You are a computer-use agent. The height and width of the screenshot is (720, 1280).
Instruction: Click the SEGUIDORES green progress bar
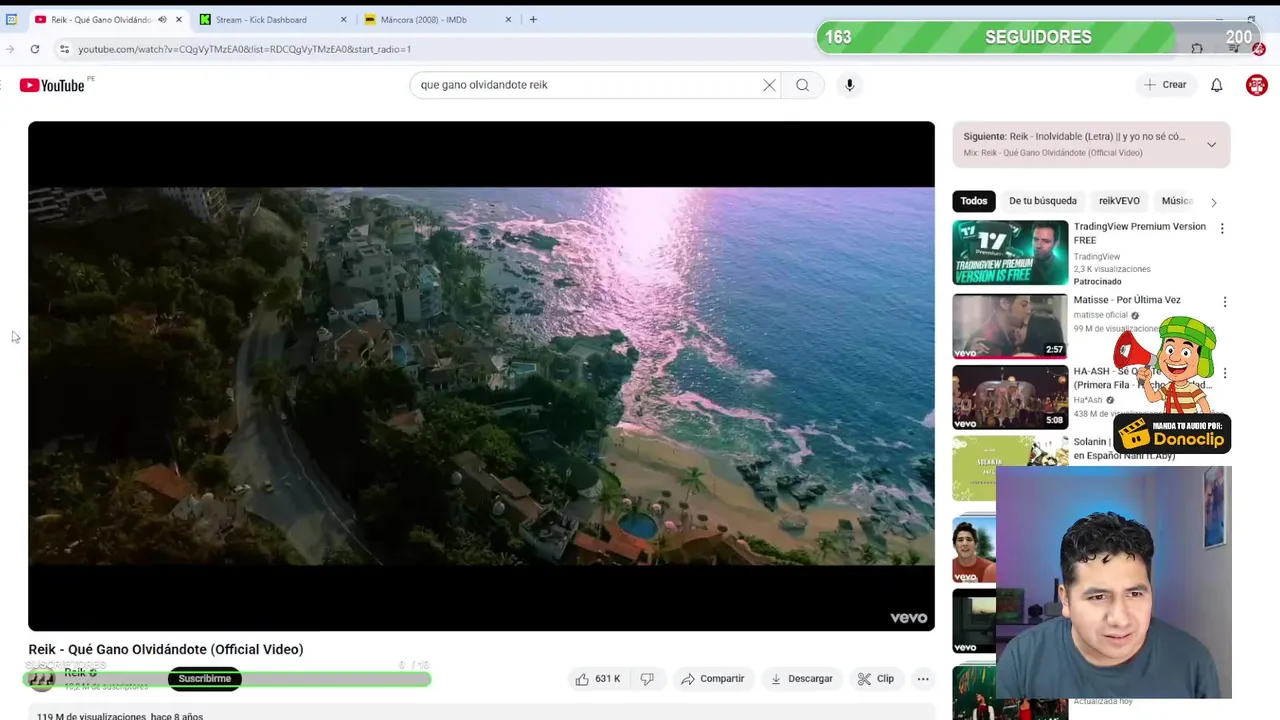[x=1038, y=37]
